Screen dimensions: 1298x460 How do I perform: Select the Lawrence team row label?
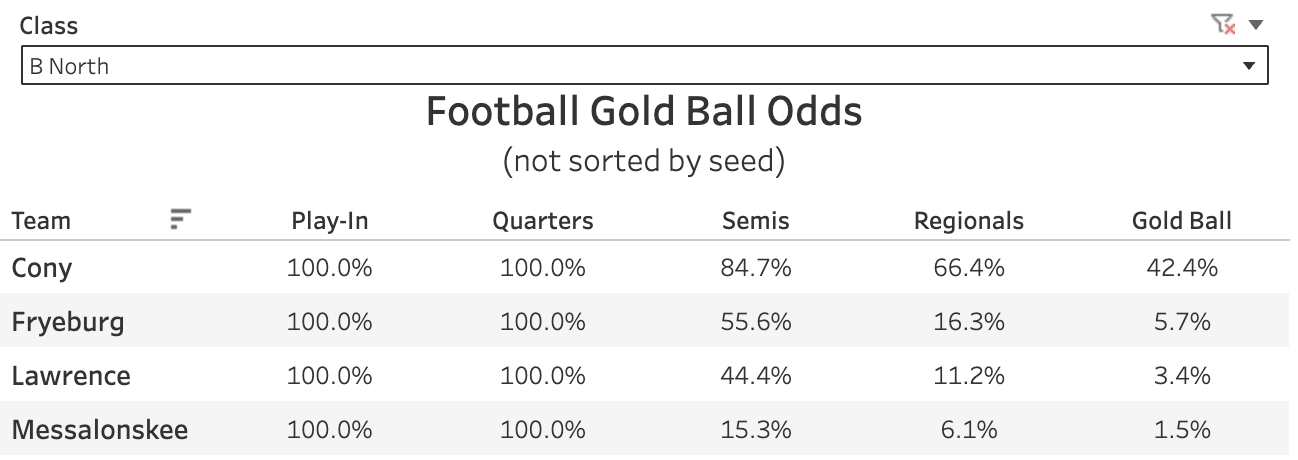pos(71,376)
